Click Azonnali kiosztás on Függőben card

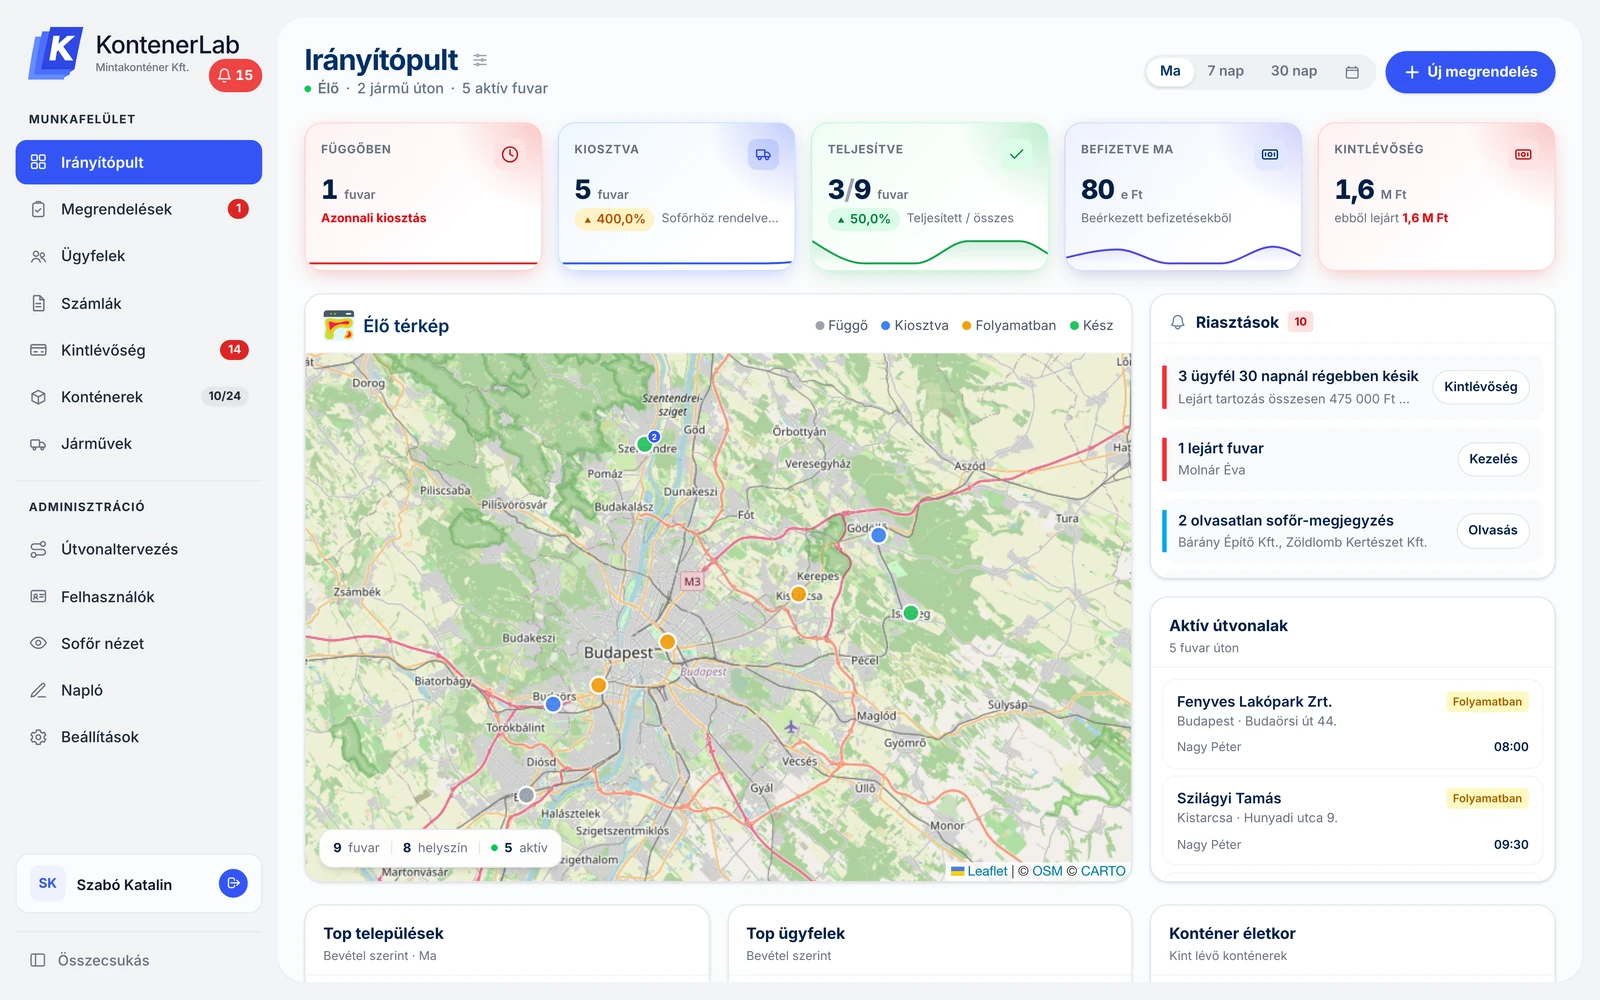(374, 218)
